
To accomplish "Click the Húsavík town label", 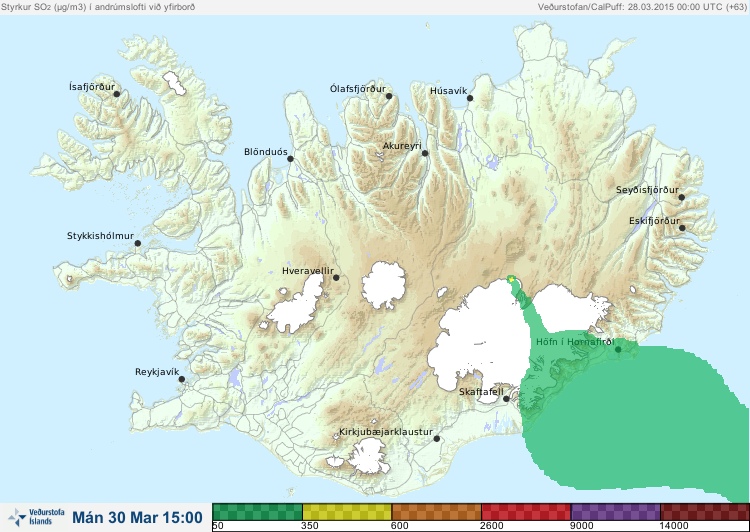I will 448,91.
